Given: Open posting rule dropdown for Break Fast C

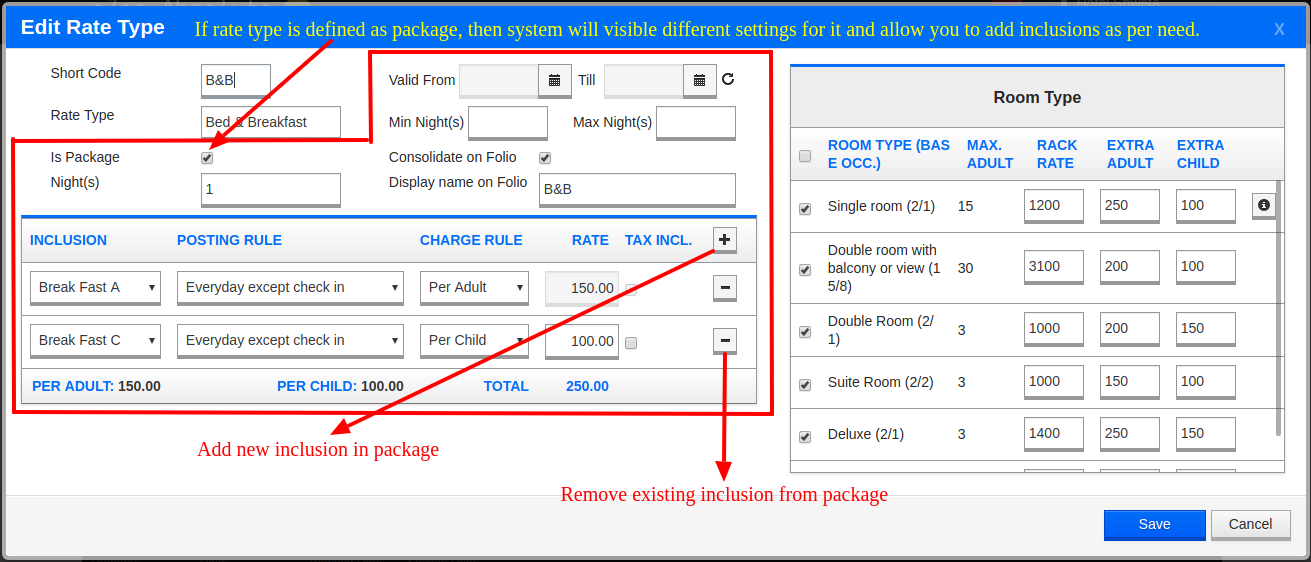Looking at the screenshot, I should click(x=290, y=341).
